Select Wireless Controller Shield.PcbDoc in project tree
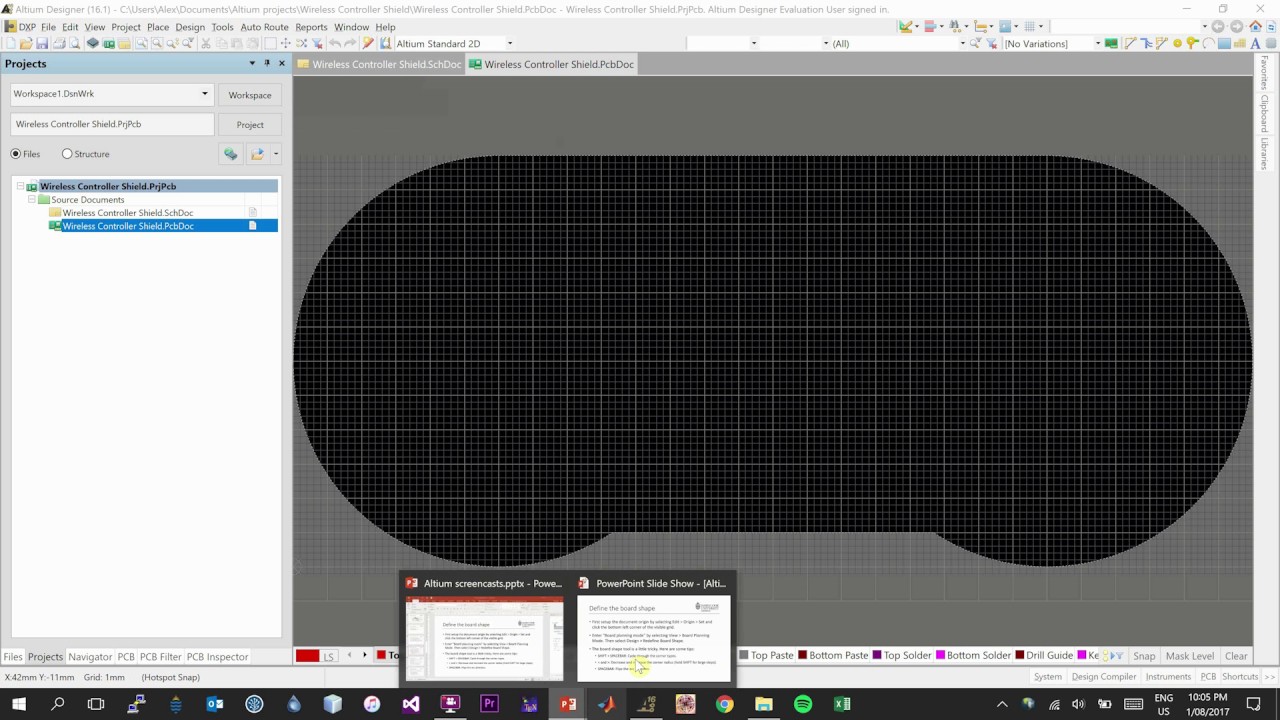 point(128,226)
